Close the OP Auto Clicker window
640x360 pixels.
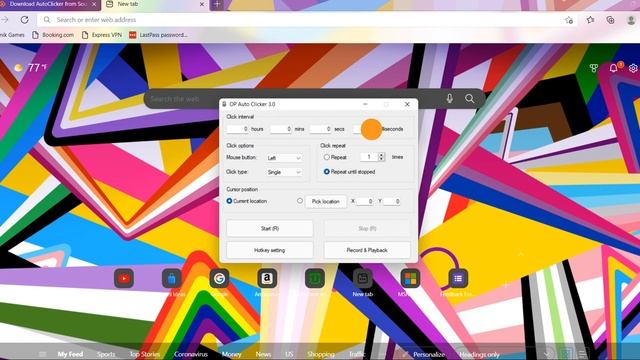point(407,104)
